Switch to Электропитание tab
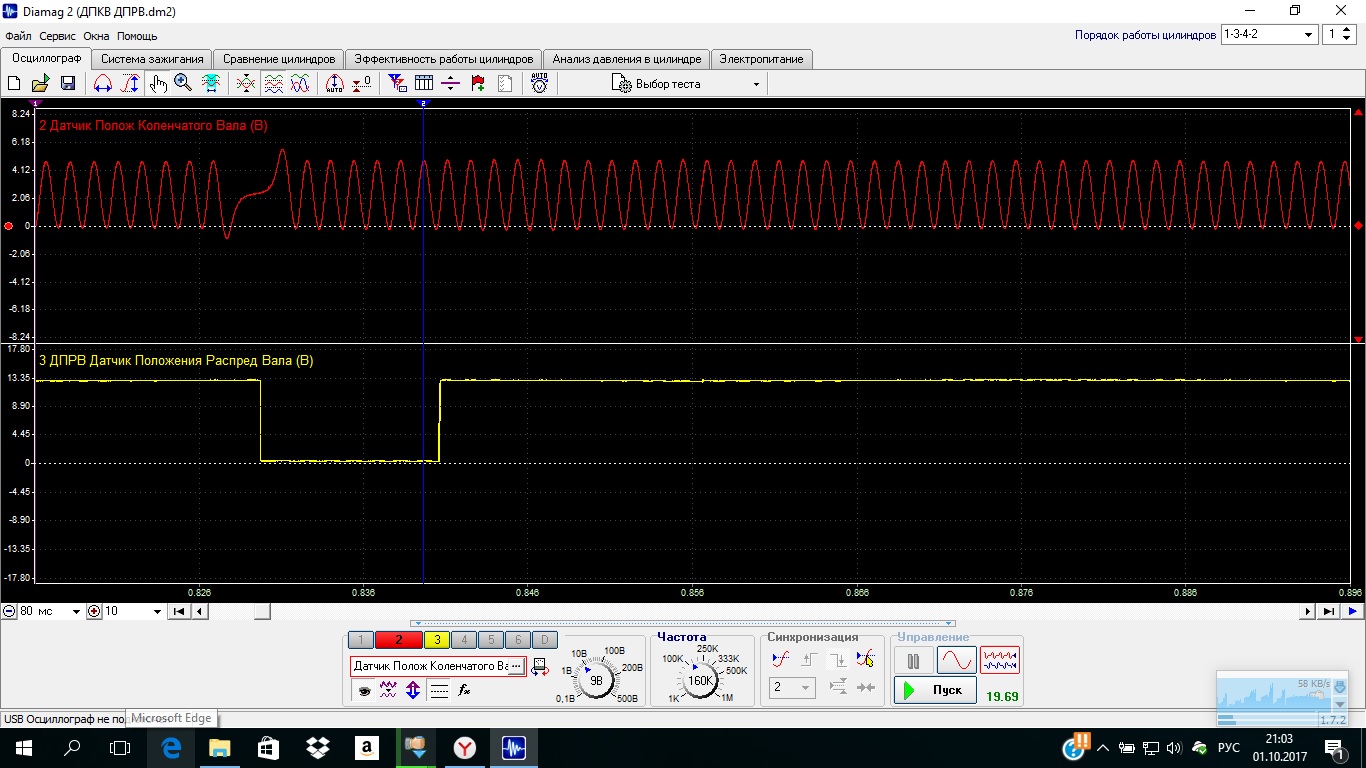The width and height of the screenshot is (1366, 768). click(761, 59)
